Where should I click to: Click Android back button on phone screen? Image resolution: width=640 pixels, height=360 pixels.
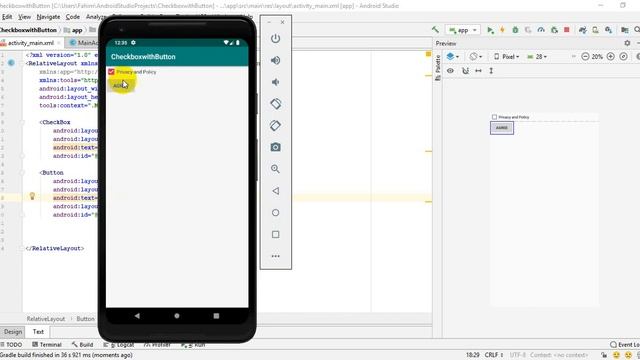point(137,316)
